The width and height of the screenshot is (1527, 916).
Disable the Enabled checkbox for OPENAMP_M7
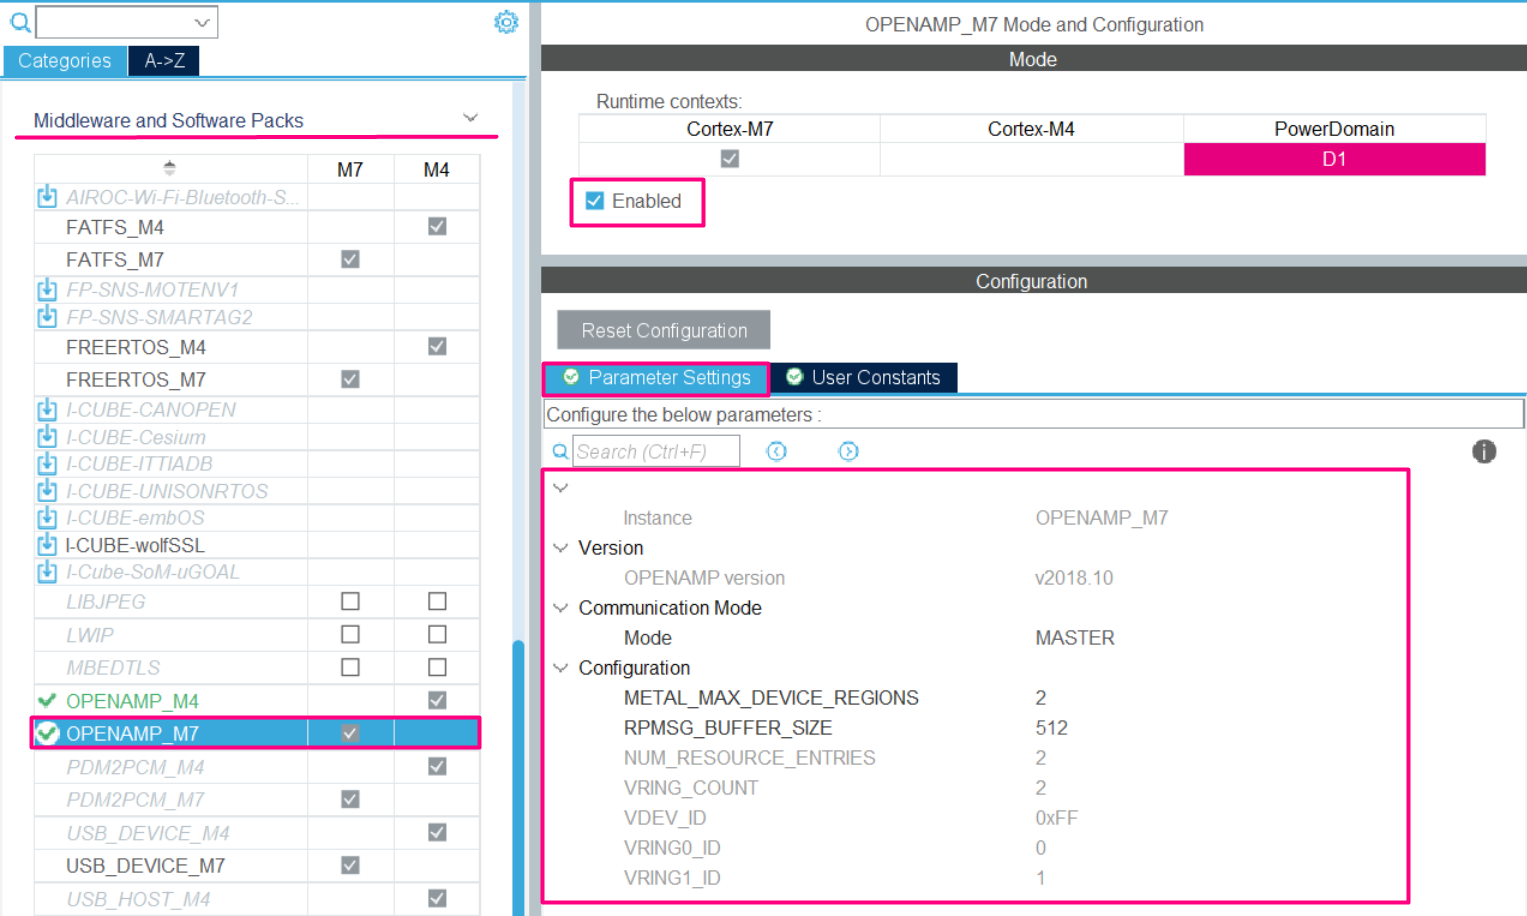click(x=594, y=200)
